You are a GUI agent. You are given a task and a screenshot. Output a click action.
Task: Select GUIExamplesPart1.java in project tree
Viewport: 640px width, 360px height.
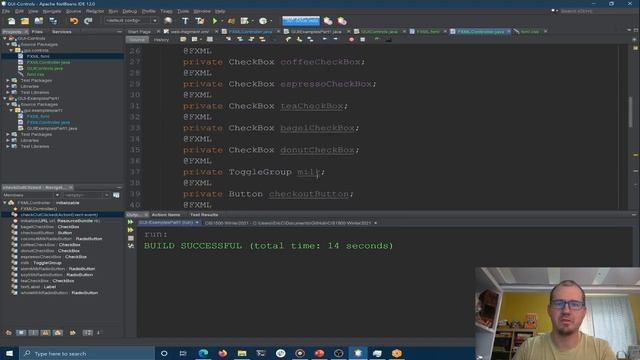coord(52,128)
